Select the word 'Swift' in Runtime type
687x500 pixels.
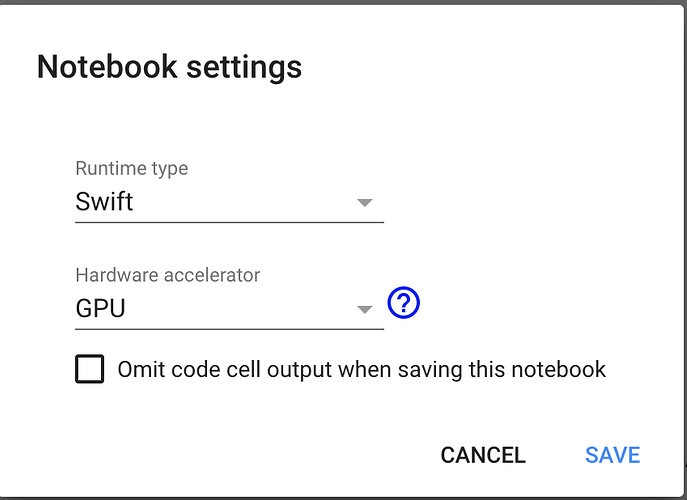click(104, 202)
